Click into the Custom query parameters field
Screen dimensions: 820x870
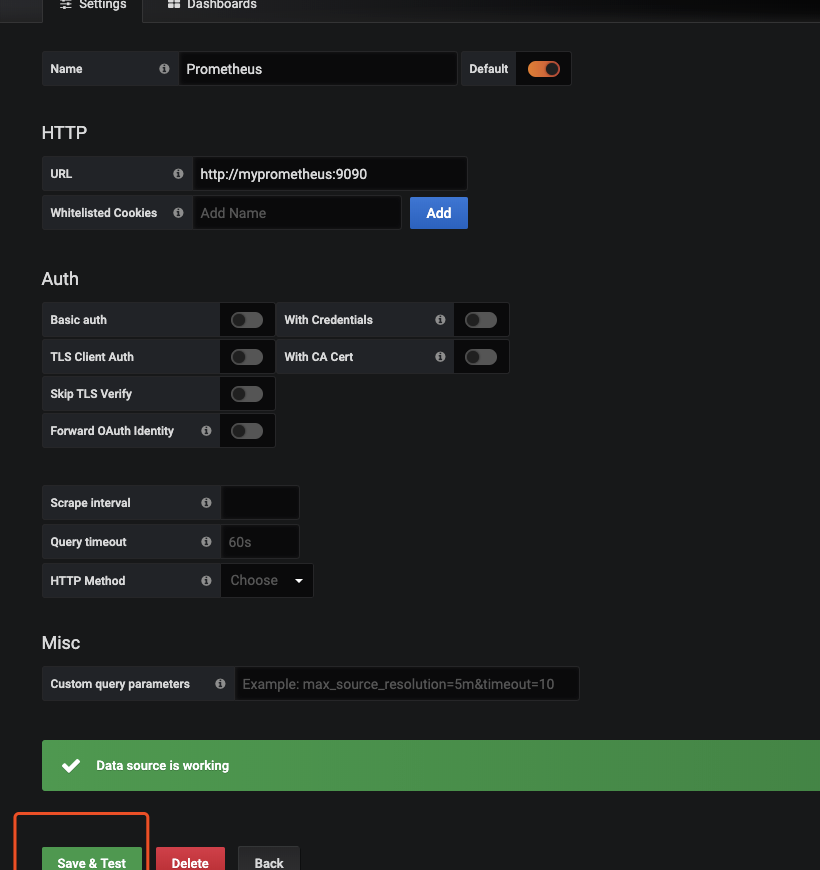click(x=406, y=685)
